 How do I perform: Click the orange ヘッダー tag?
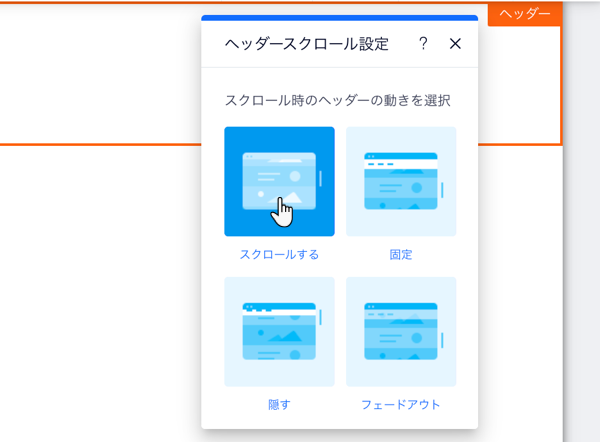pyautogui.click(x=525, y=14)
